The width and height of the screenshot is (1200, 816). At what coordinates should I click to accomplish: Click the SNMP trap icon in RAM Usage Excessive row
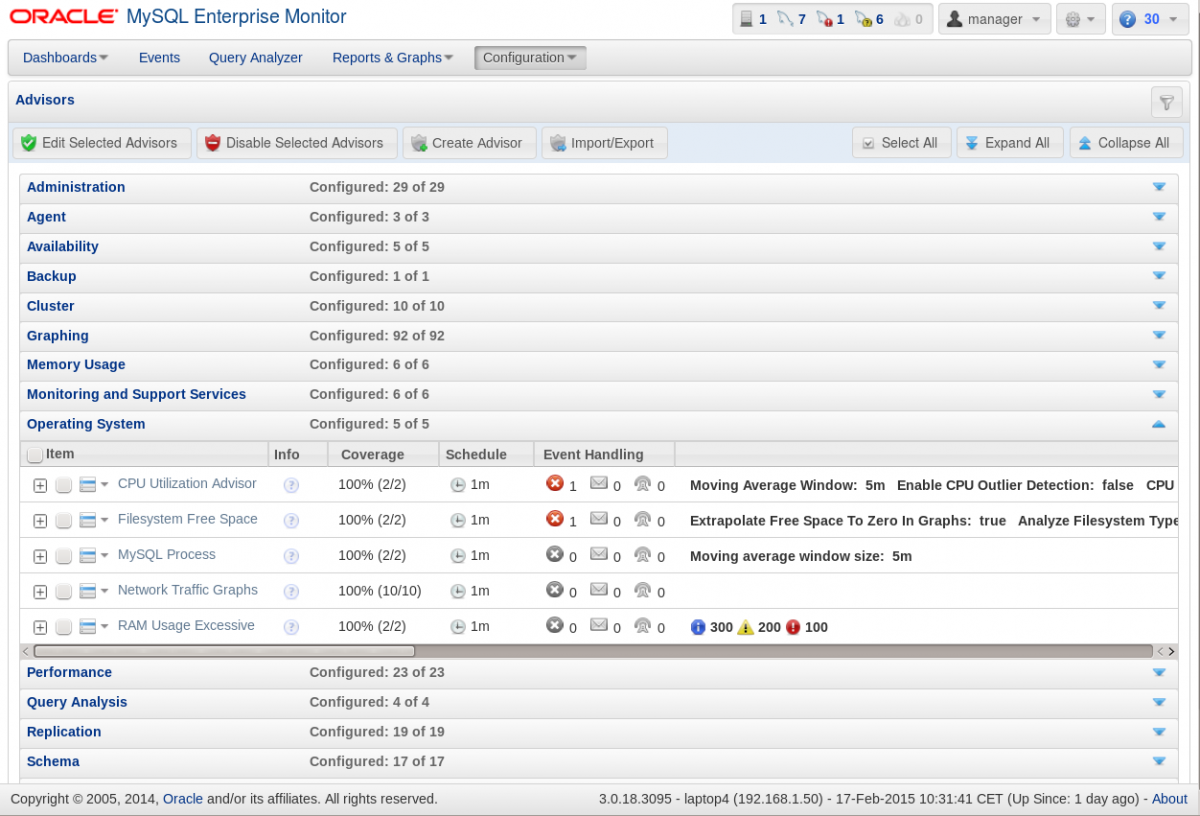[x=643, y=626]
